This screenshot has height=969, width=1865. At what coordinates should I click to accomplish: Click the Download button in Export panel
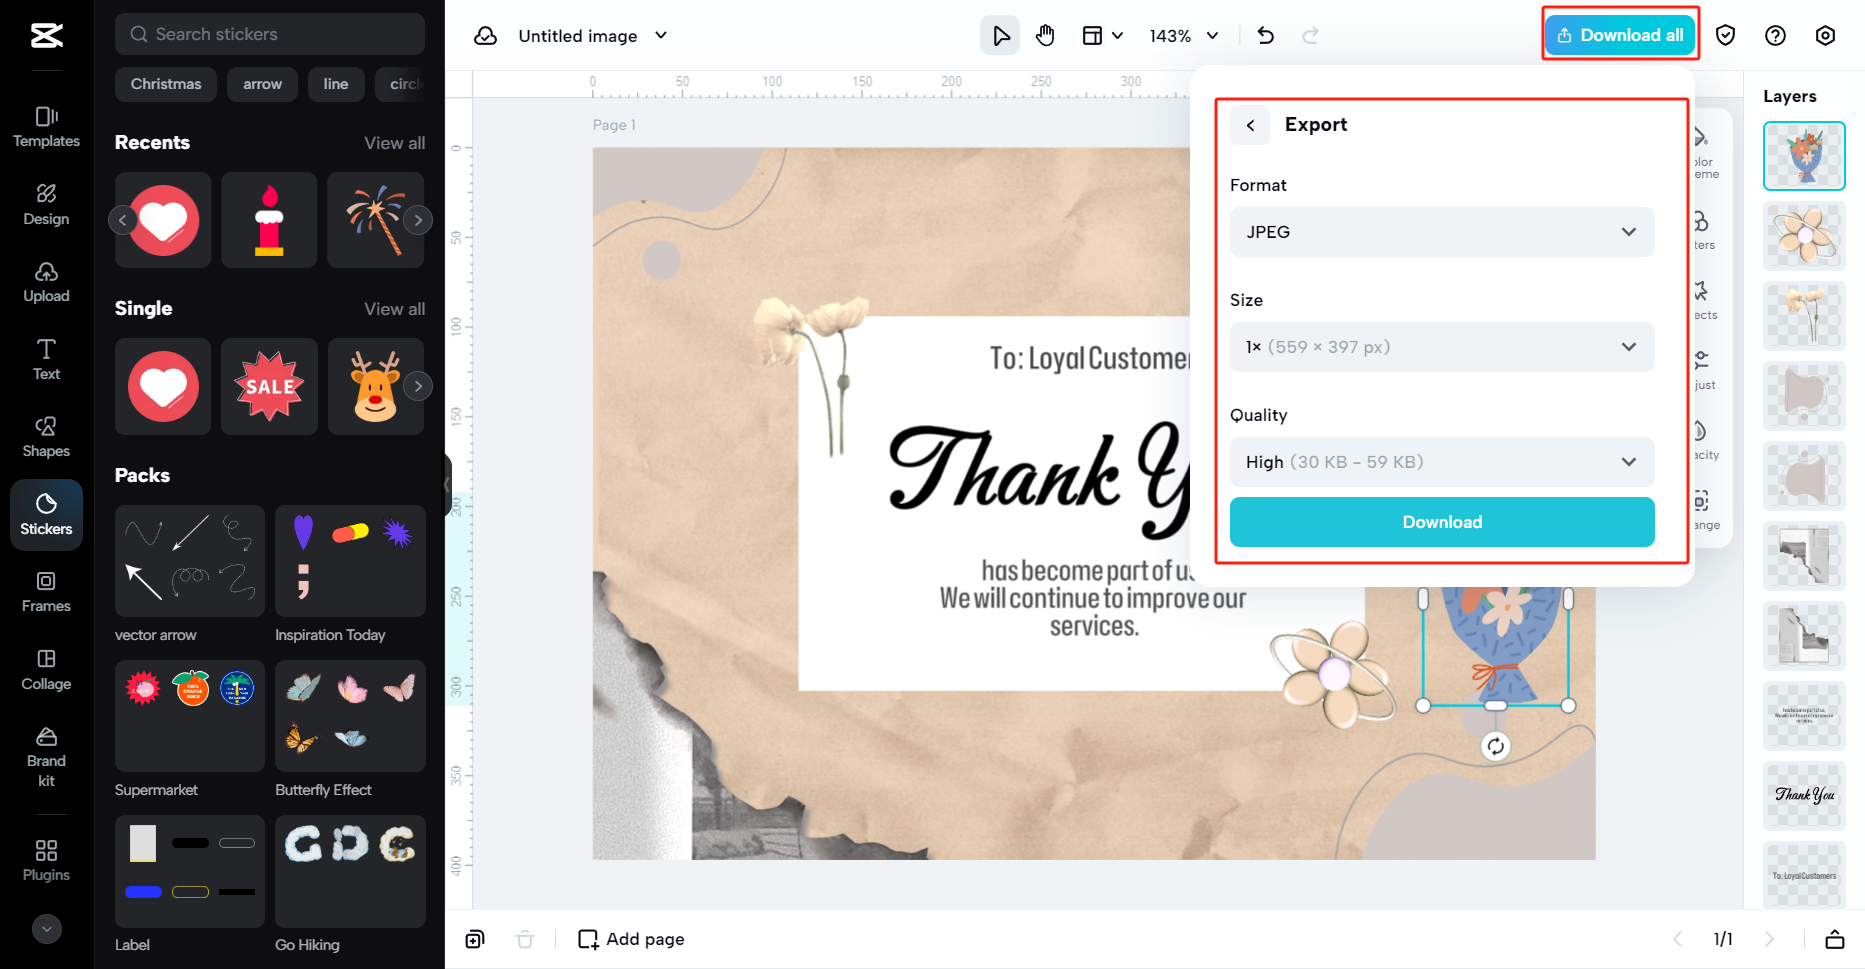coord(1441,522)
